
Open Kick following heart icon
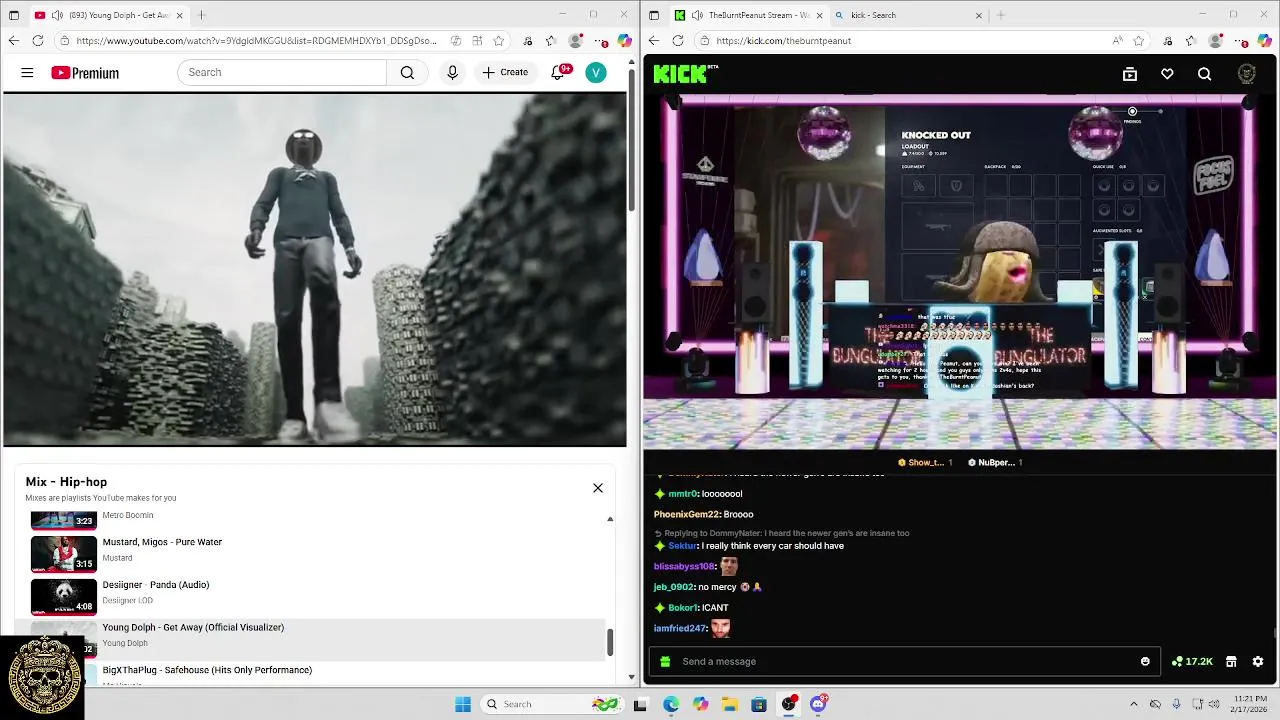click(x=1167, y=74)
